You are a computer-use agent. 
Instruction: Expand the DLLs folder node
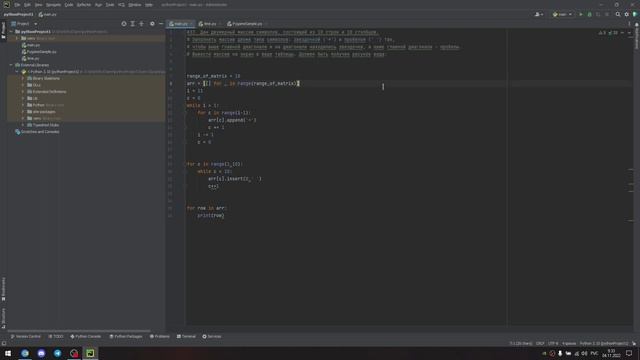click(x=23, y=85)
